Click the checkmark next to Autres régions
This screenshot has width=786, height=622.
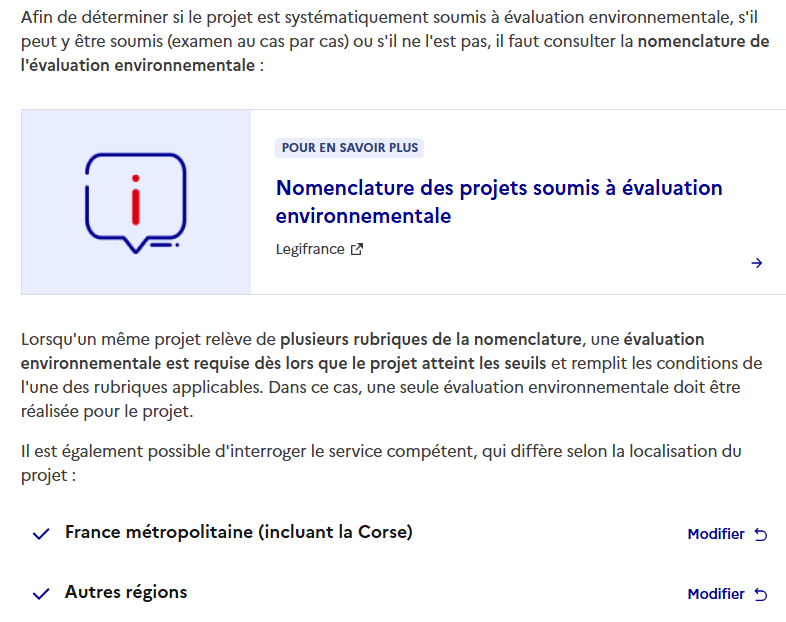41,594
